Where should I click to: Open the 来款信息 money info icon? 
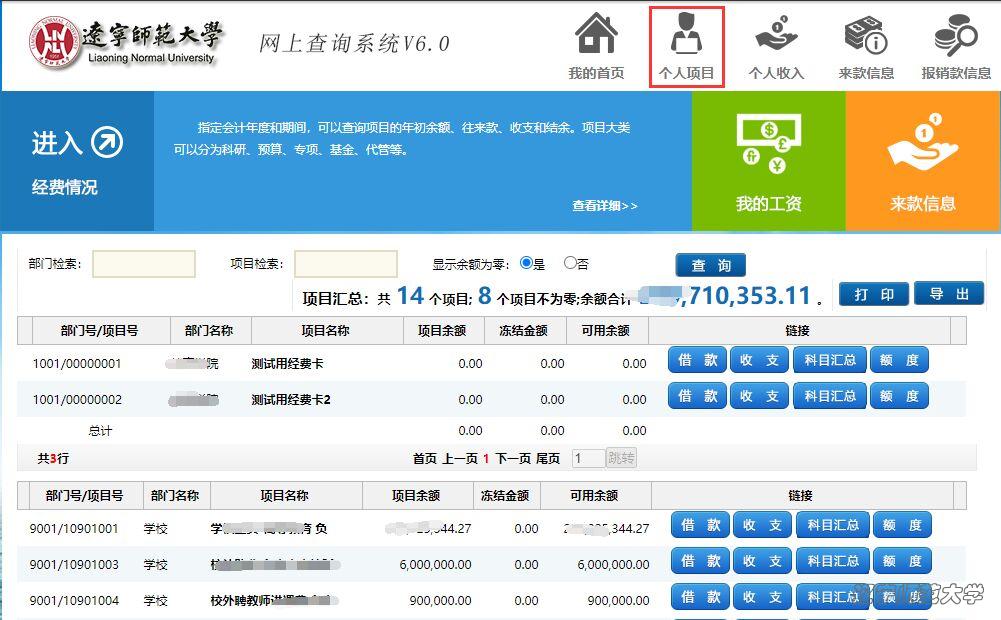pos(866,36)
